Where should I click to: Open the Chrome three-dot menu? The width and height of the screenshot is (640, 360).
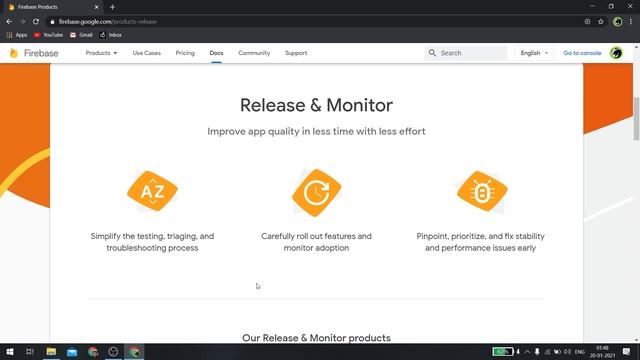click(x=631, y=22)
